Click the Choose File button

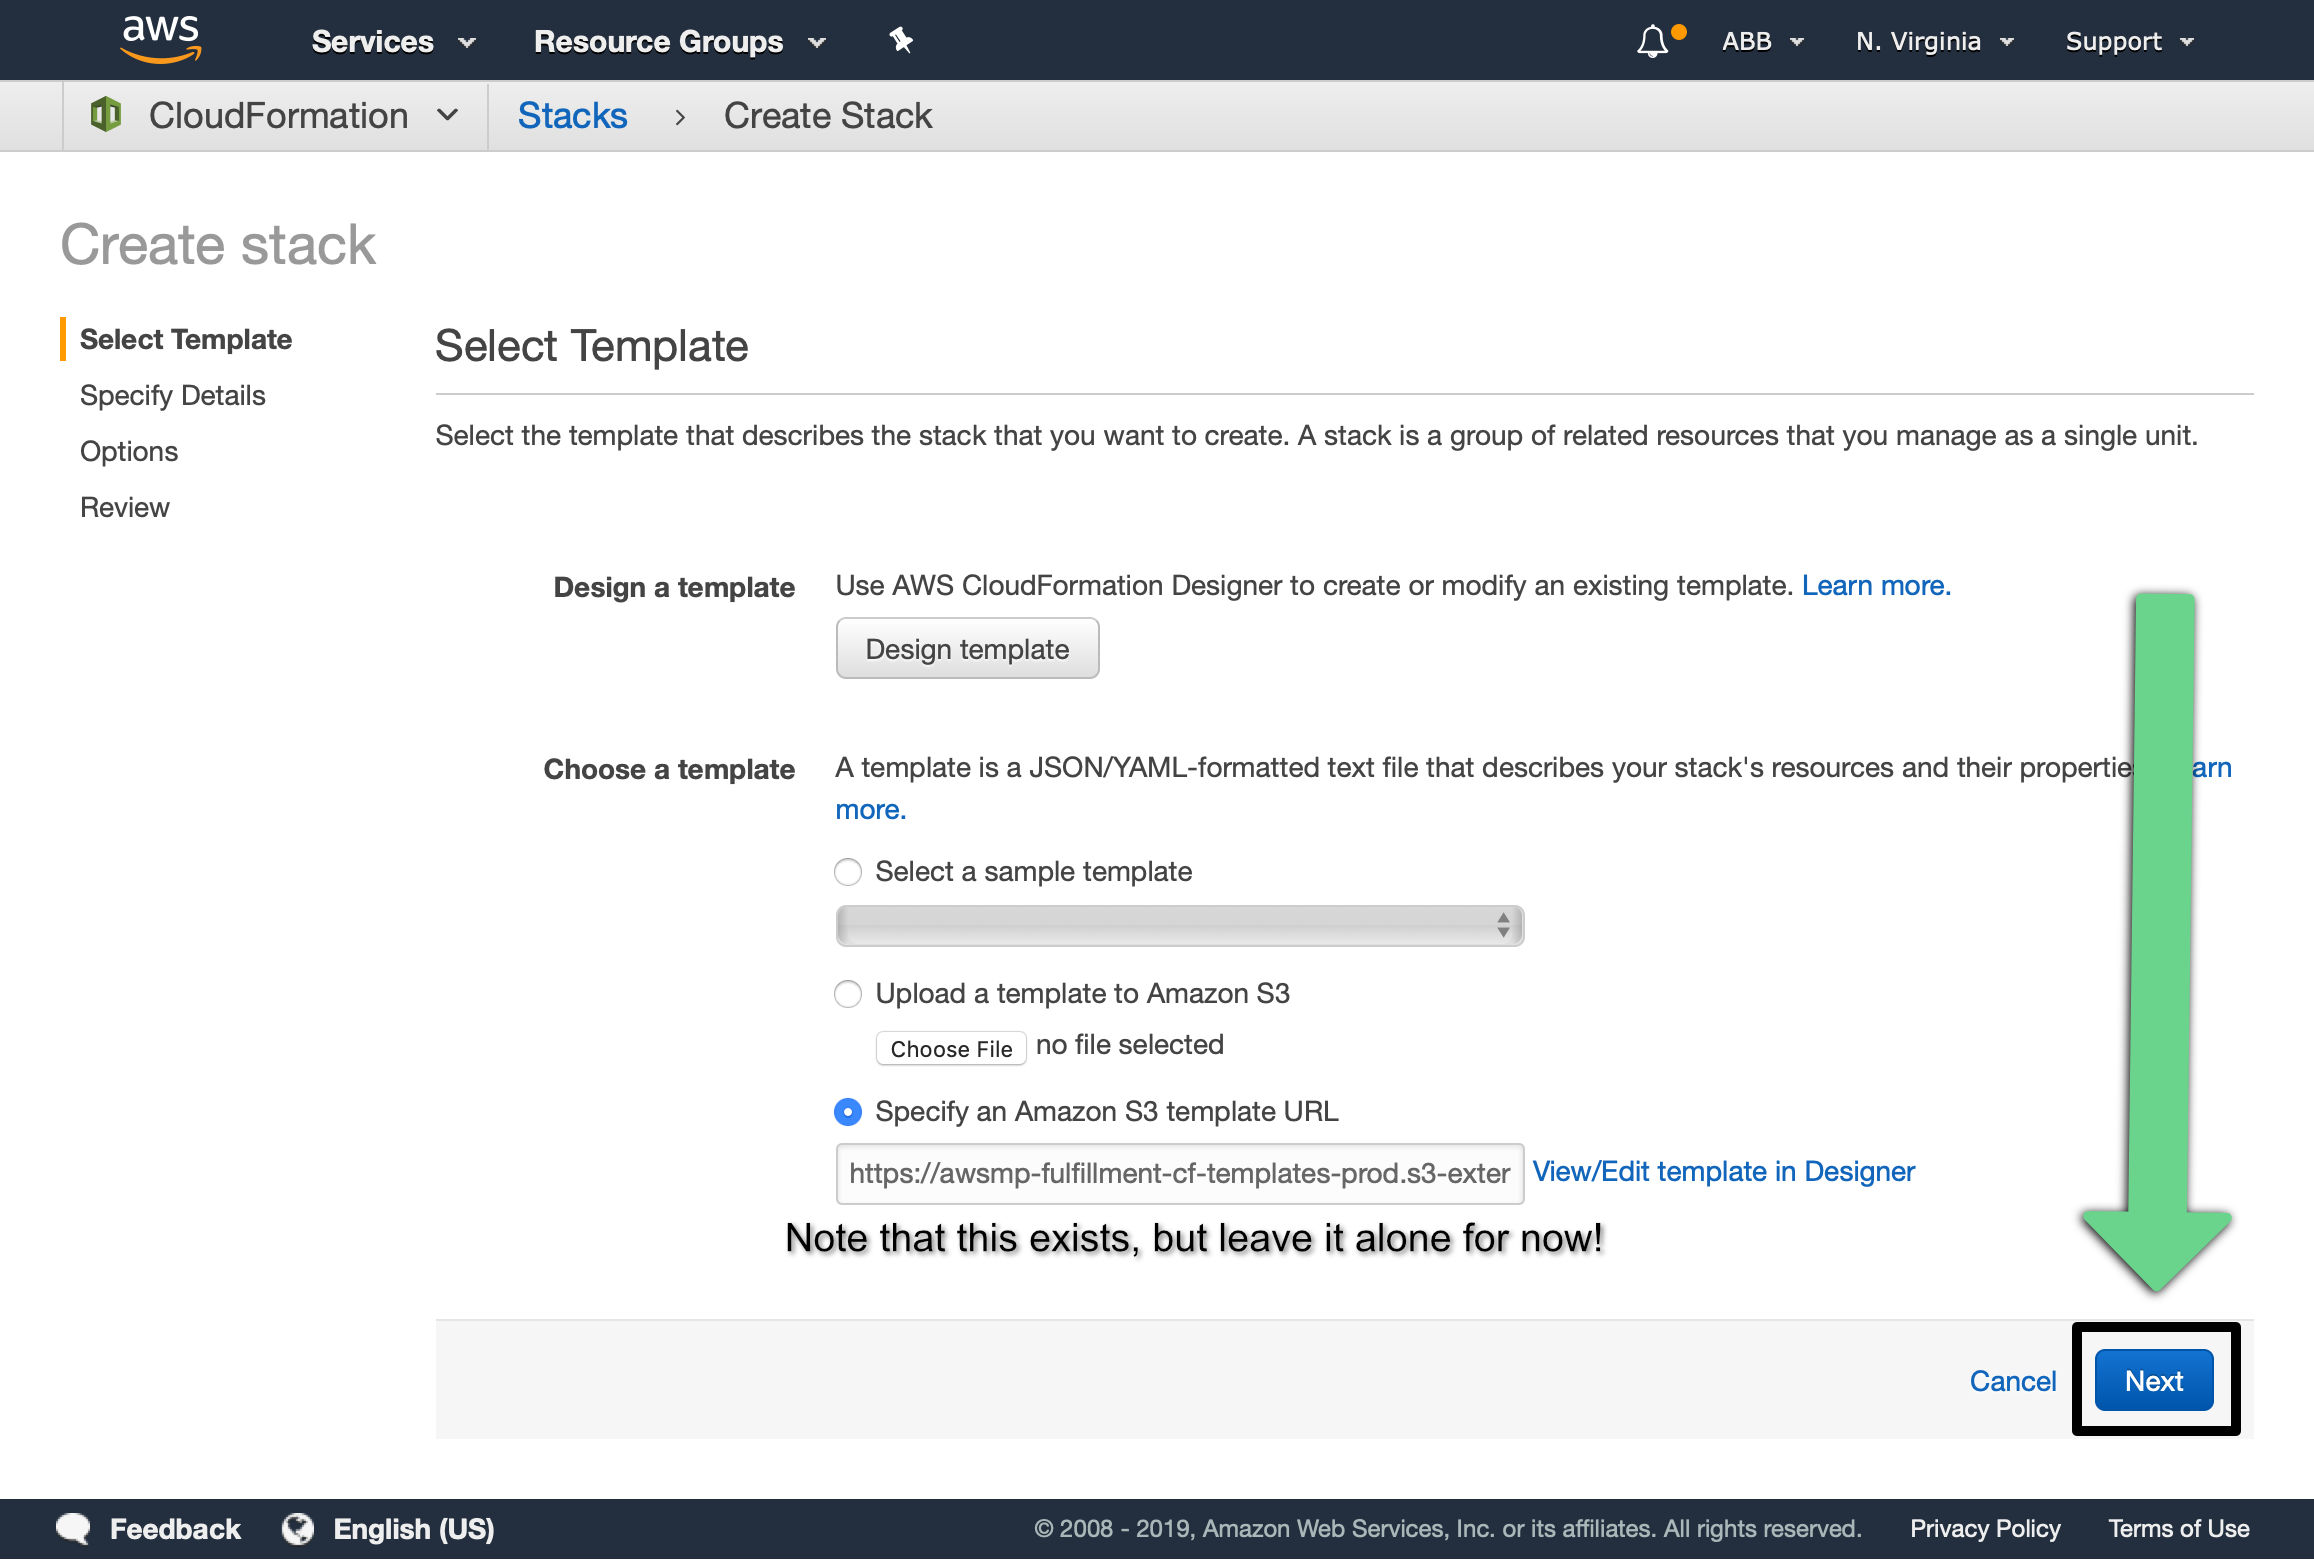tap(951, 1048)
